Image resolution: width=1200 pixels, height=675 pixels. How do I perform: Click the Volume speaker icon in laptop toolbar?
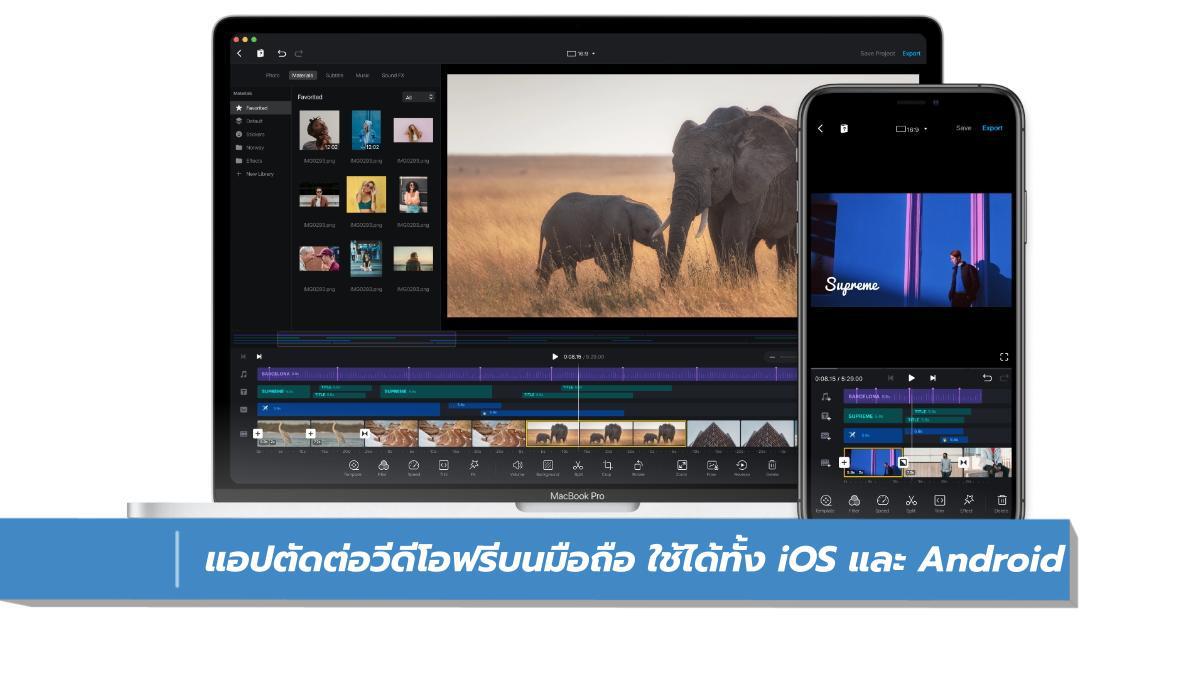tap(517, 465)
